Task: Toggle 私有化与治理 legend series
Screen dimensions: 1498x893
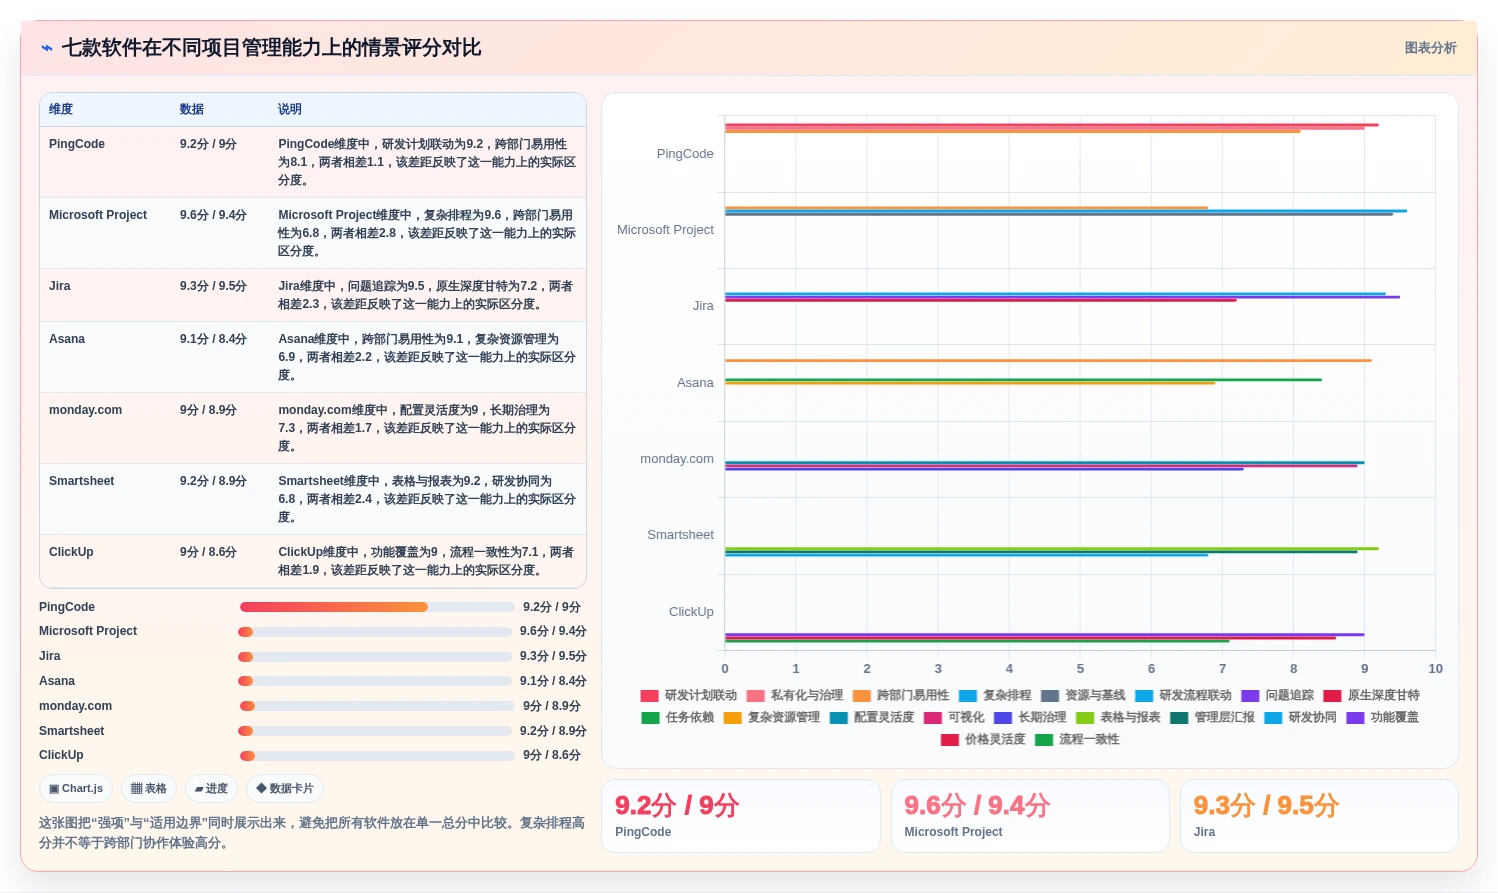Action: coord(795,695)
